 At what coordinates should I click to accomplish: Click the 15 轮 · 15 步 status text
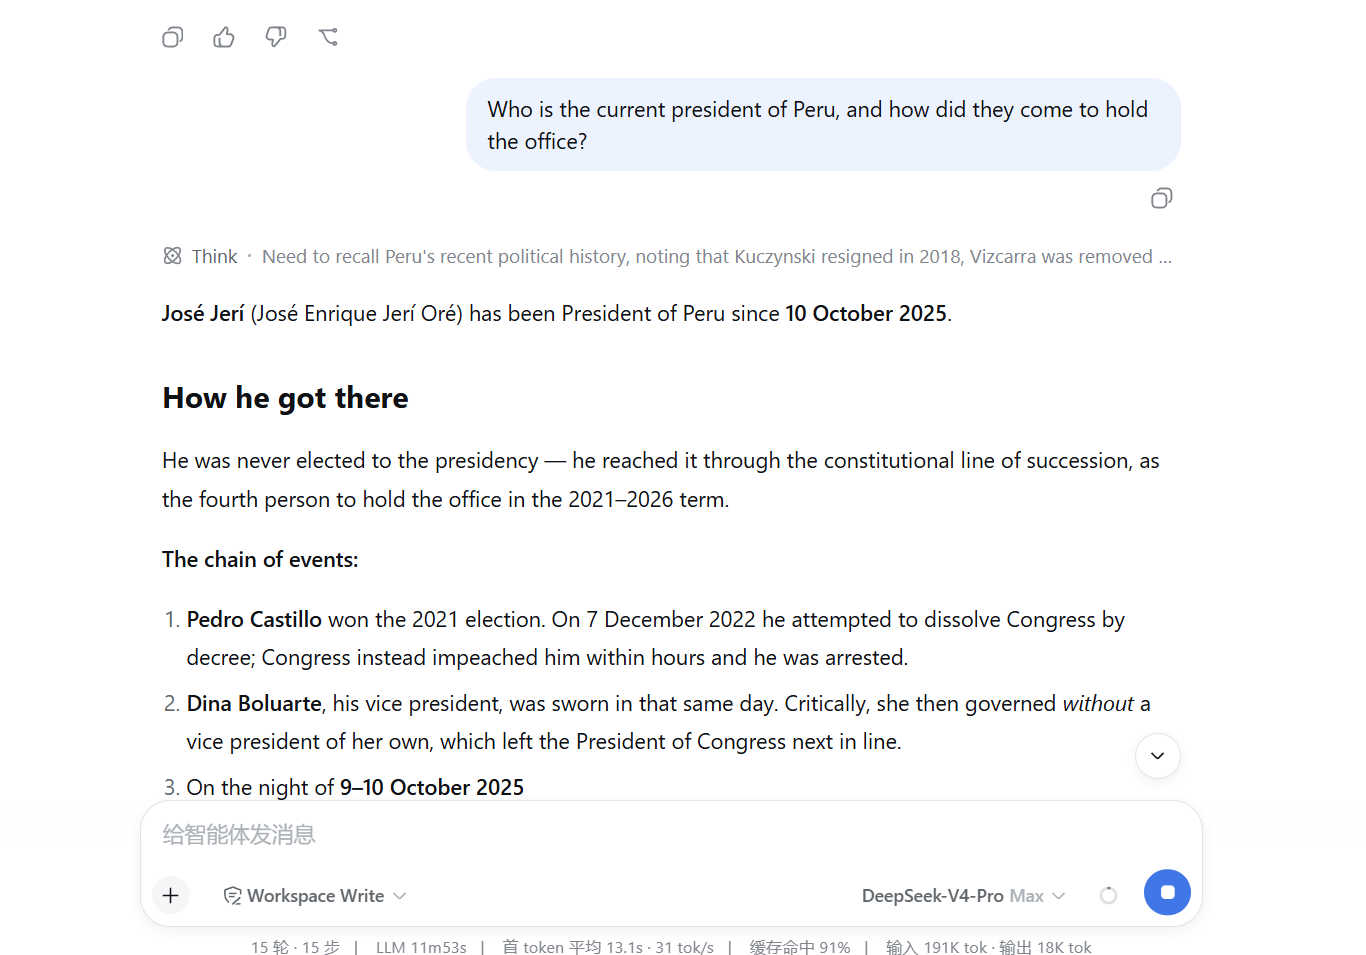tap(295, 947)
